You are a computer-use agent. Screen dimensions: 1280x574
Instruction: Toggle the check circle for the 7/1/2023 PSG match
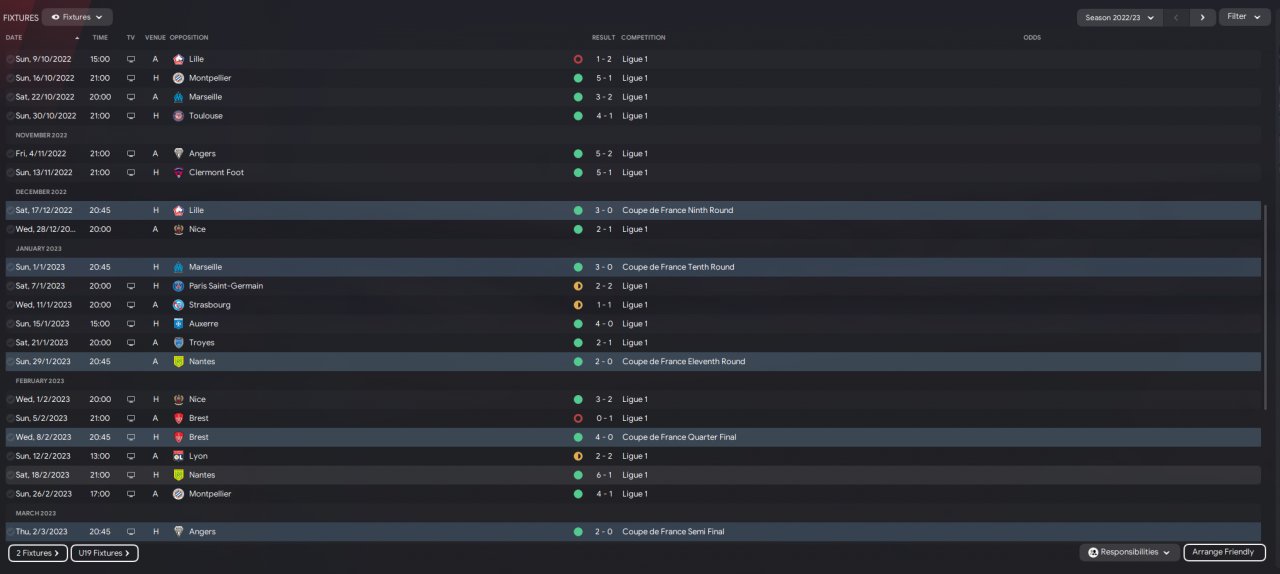[10, 286]
